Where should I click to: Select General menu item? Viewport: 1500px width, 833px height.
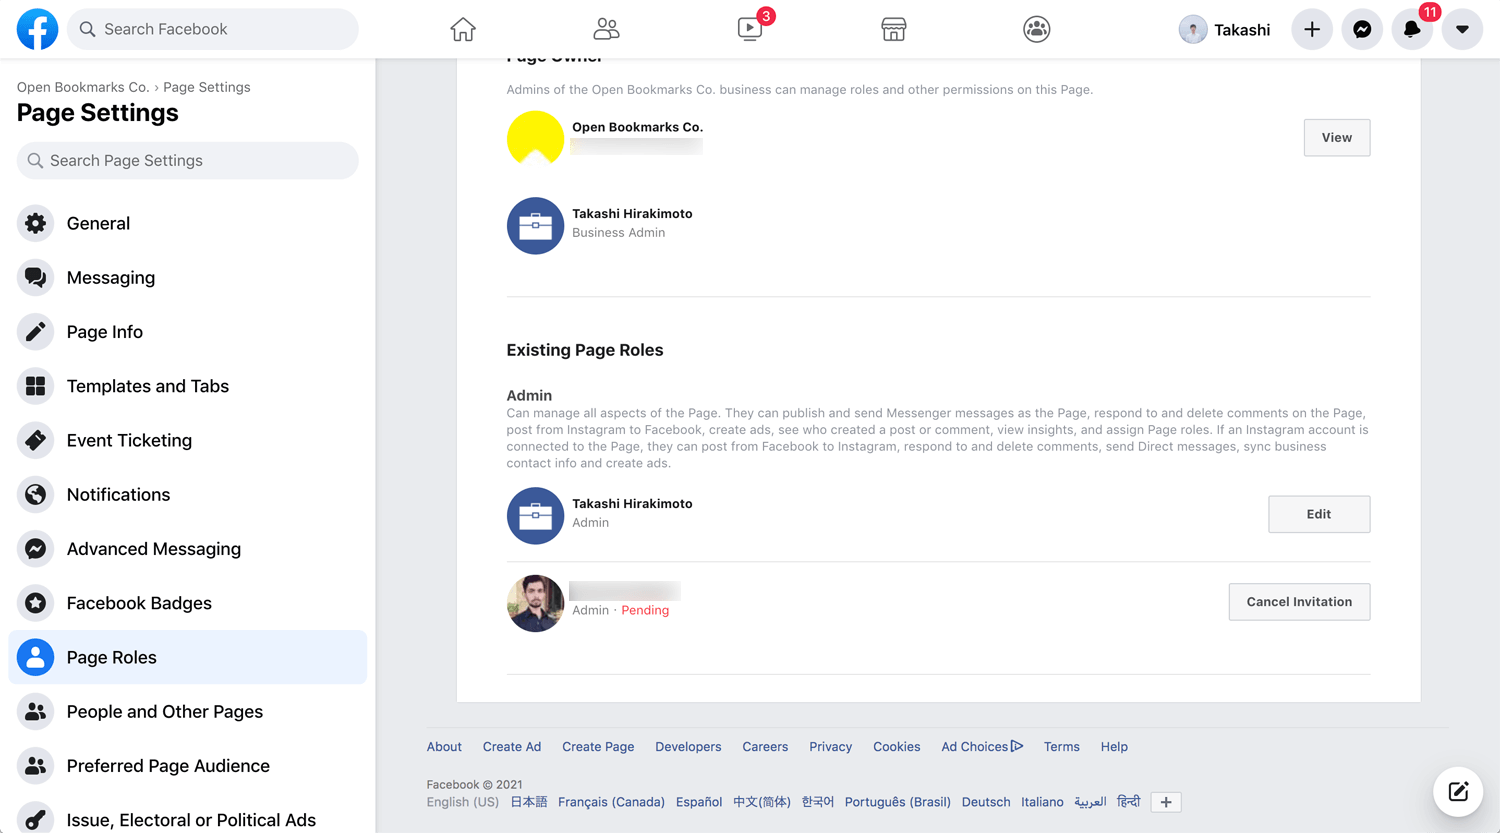point(188,223)
